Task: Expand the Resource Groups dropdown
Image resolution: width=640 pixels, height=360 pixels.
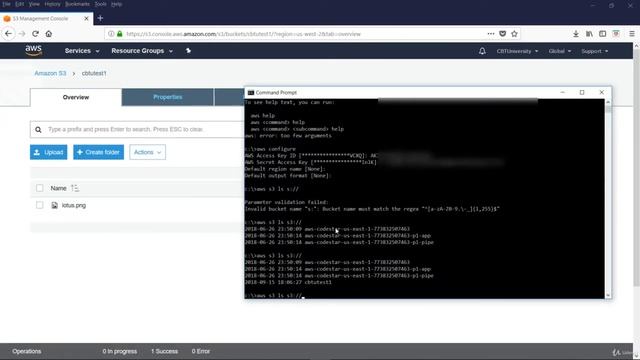Action: coord(142,51)
